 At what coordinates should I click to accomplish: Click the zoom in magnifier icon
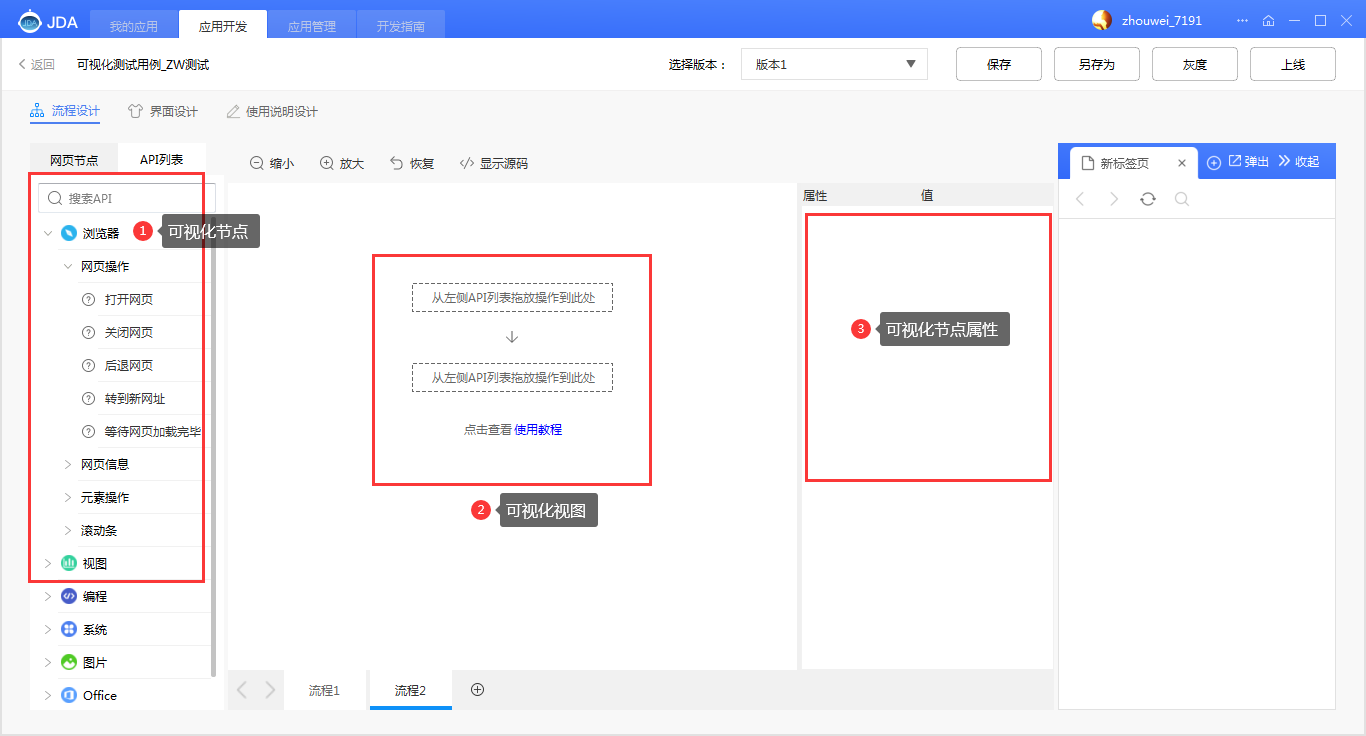pyautogui.click(x=327, y=163)
